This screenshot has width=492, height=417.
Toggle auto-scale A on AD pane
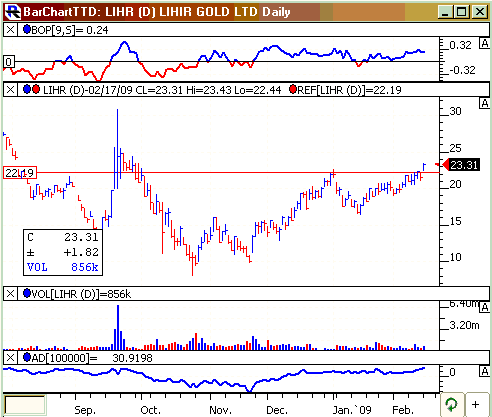[x=484, y=371]
